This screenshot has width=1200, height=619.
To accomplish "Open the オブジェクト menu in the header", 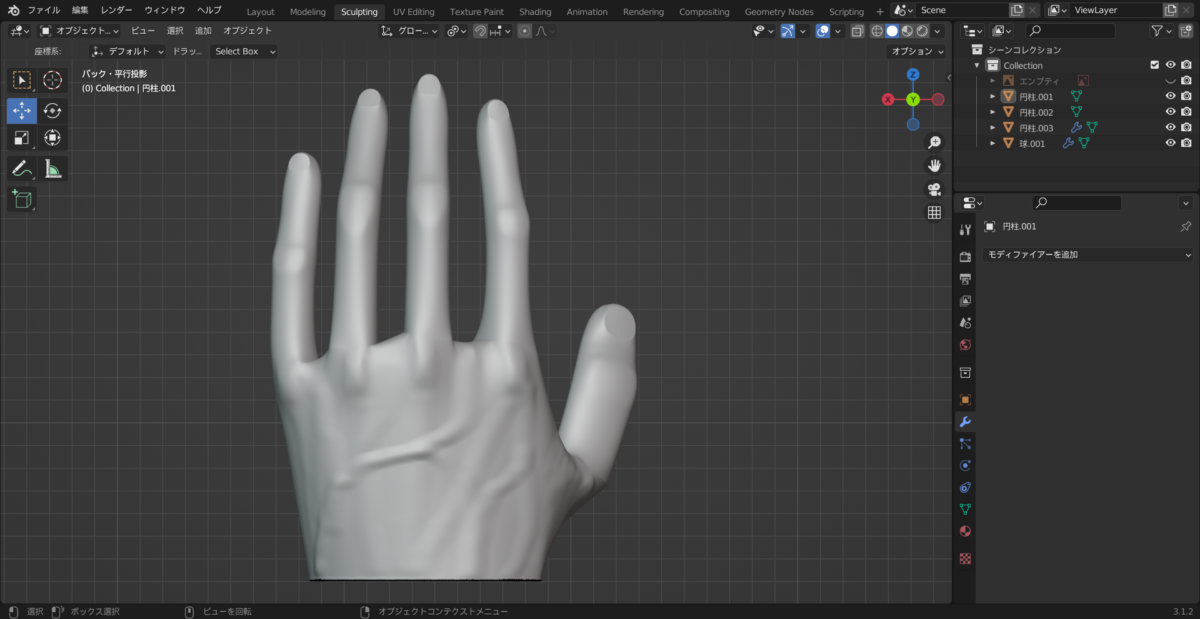I will pyautogui.click(x=247, y=31).
